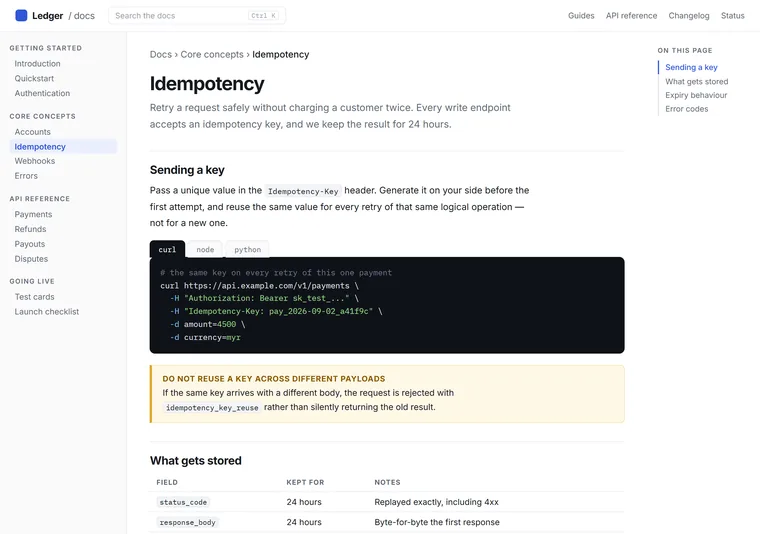Click the Idempotency-Key inline code
The image size is (760, 534).
[x=303, y=191]
